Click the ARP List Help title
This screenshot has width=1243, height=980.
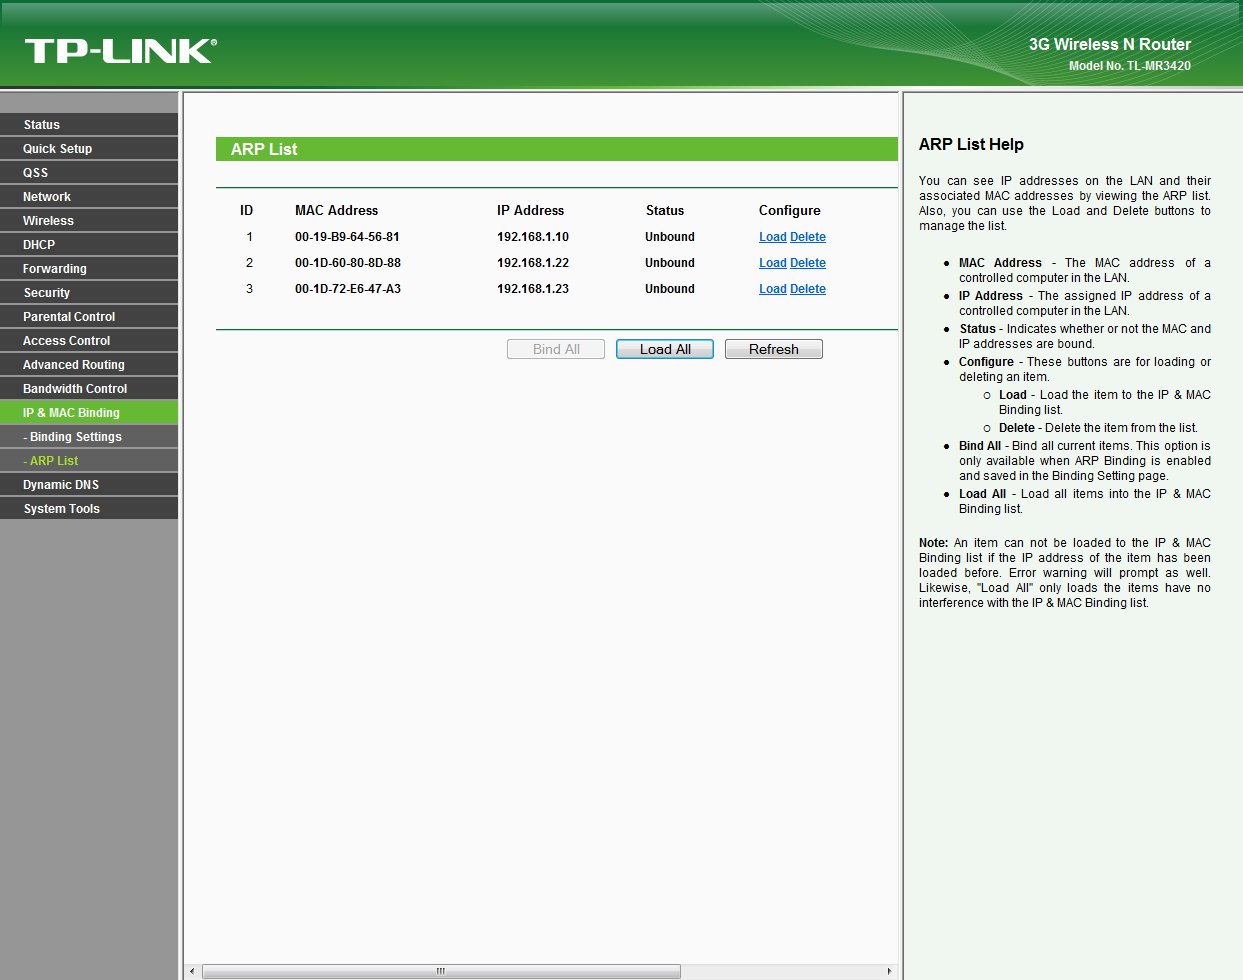(971, 145)
